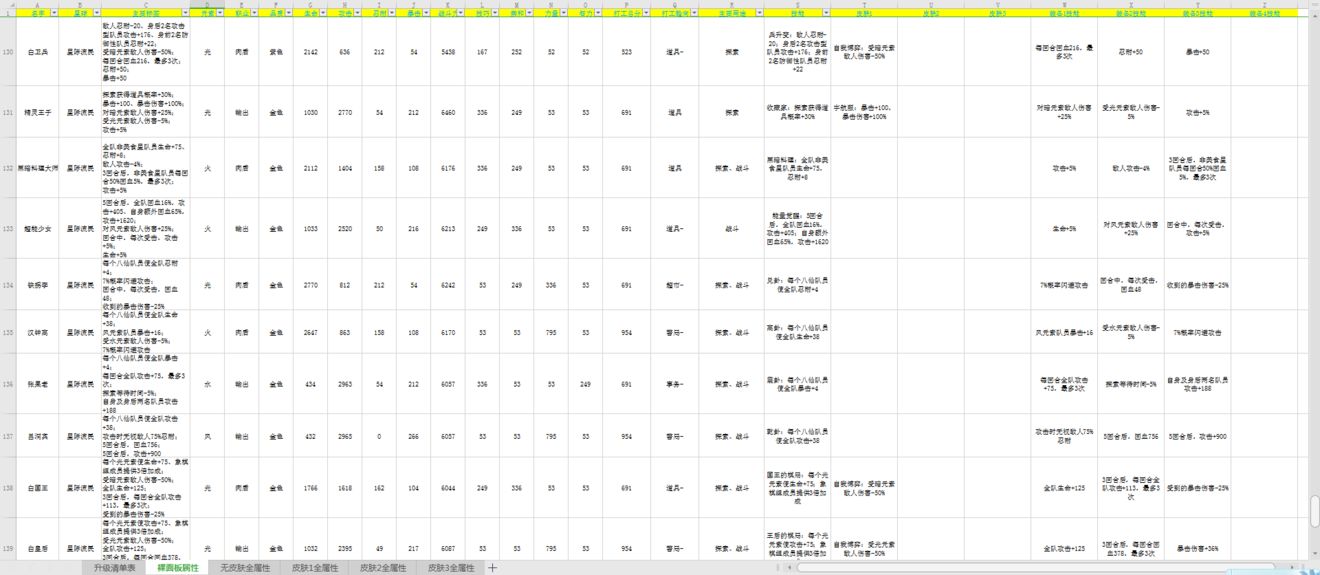This screenshot has width=1320, height=575.
Task: Click the cell with value 6213
Action: coord(448,229)
